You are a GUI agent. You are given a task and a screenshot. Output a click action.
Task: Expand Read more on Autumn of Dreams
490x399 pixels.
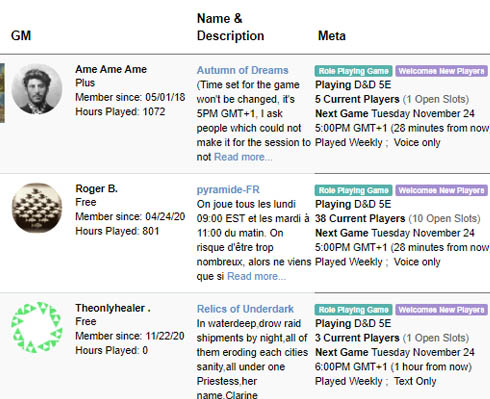[243, 157]
